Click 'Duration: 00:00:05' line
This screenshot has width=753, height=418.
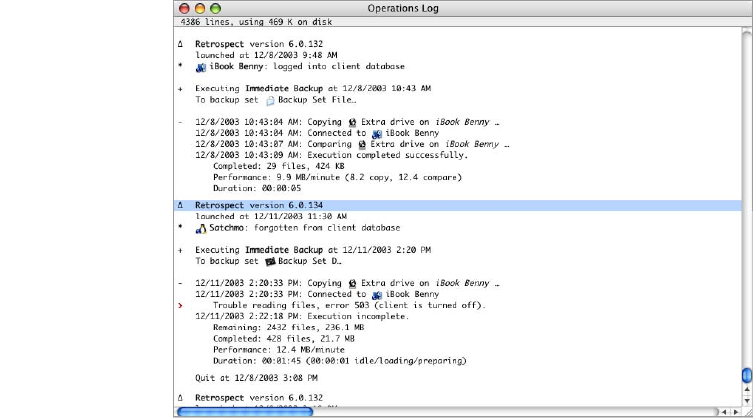coord(257,188)
